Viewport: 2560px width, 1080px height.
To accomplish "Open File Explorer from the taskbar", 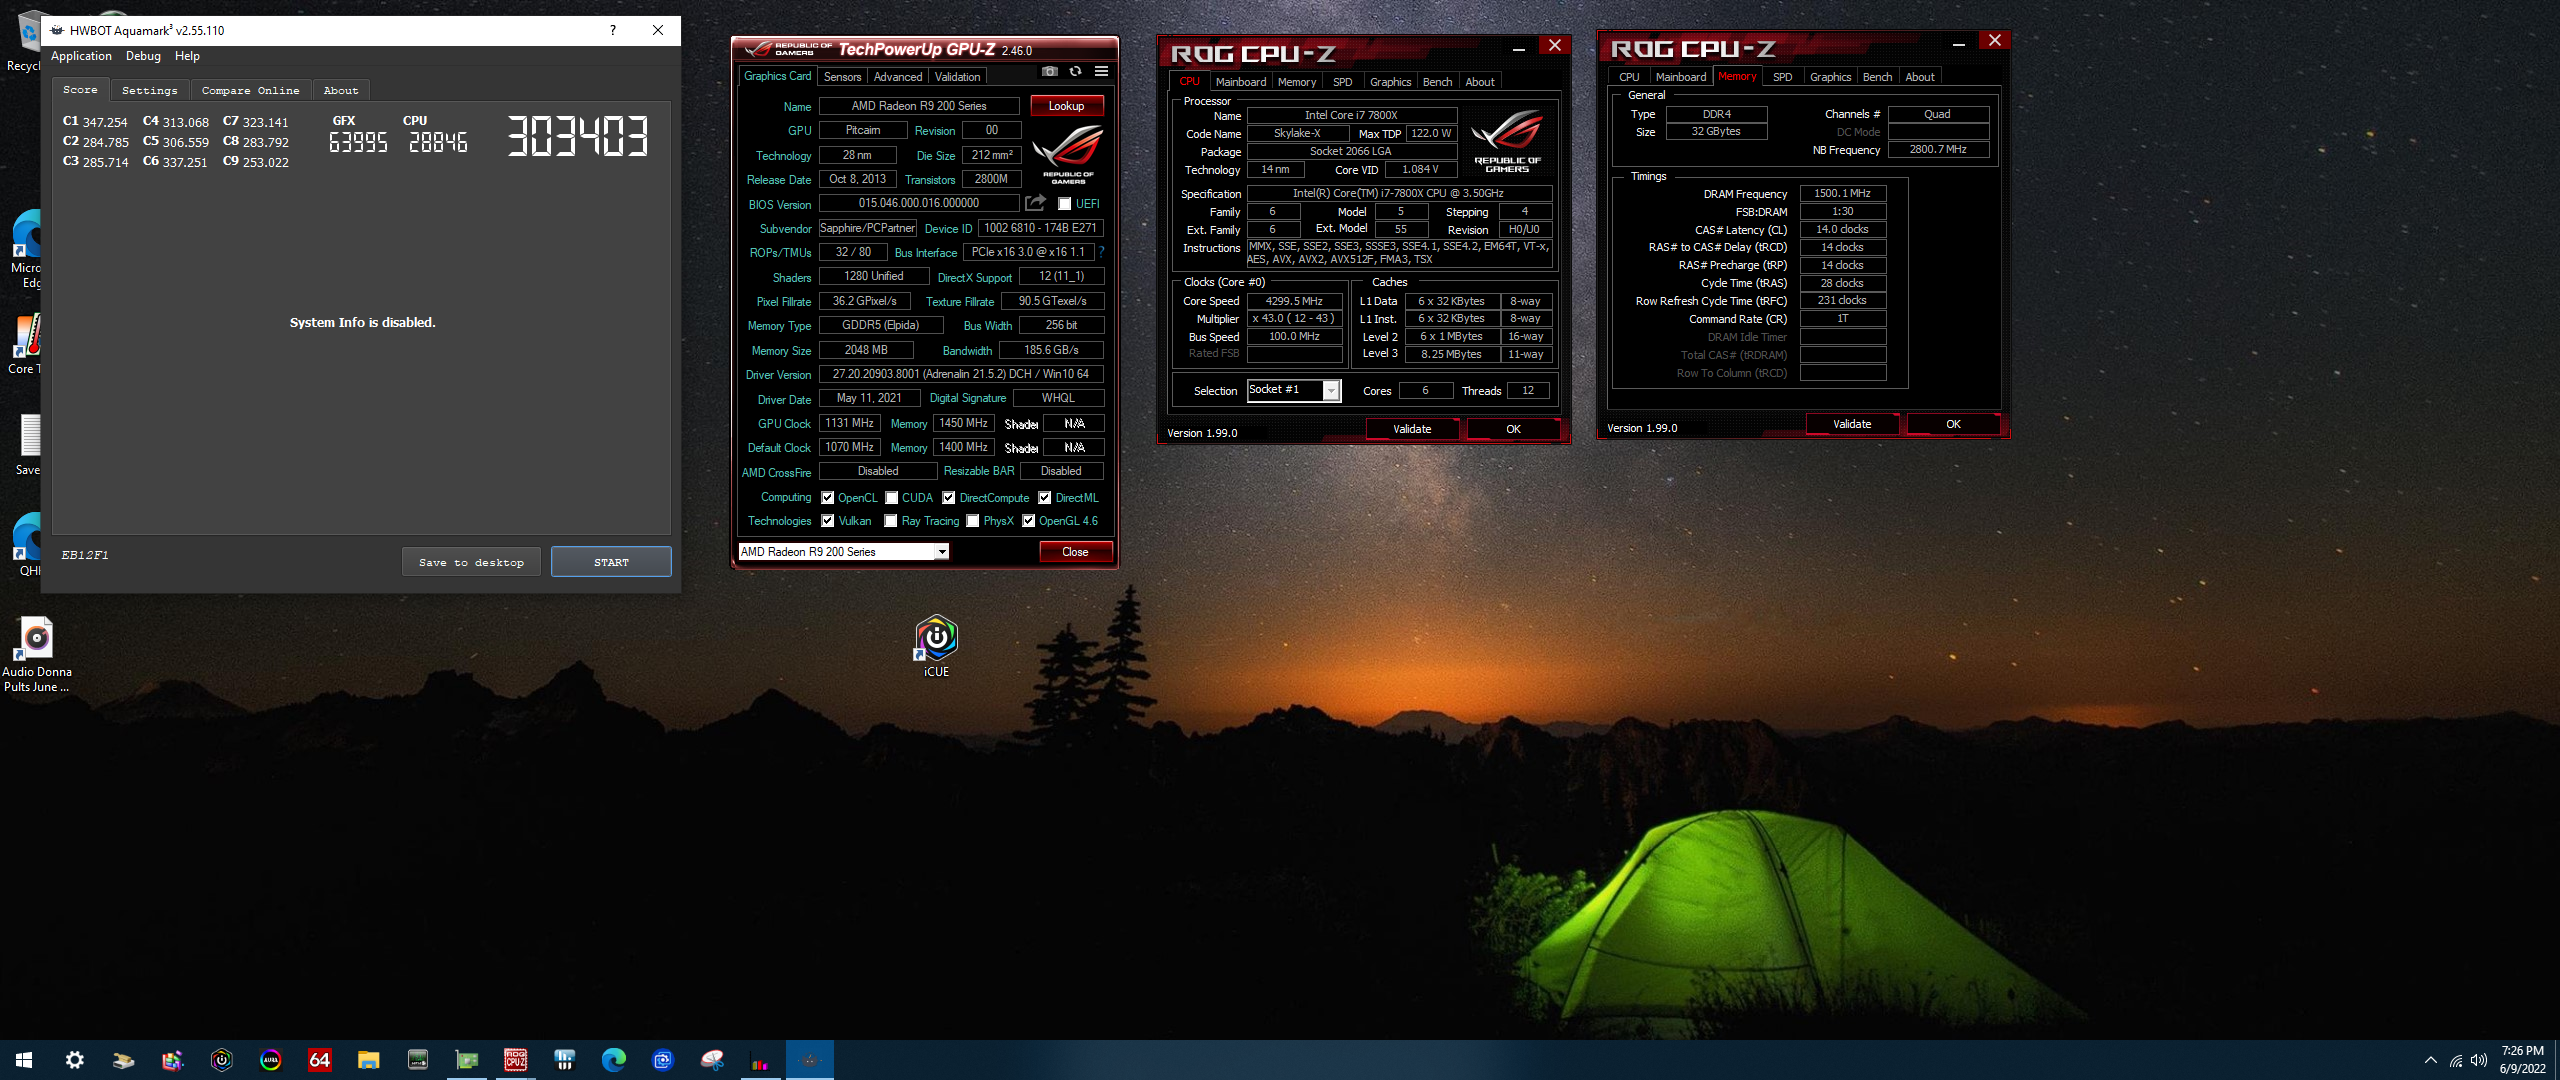I will pos(368,1060).
